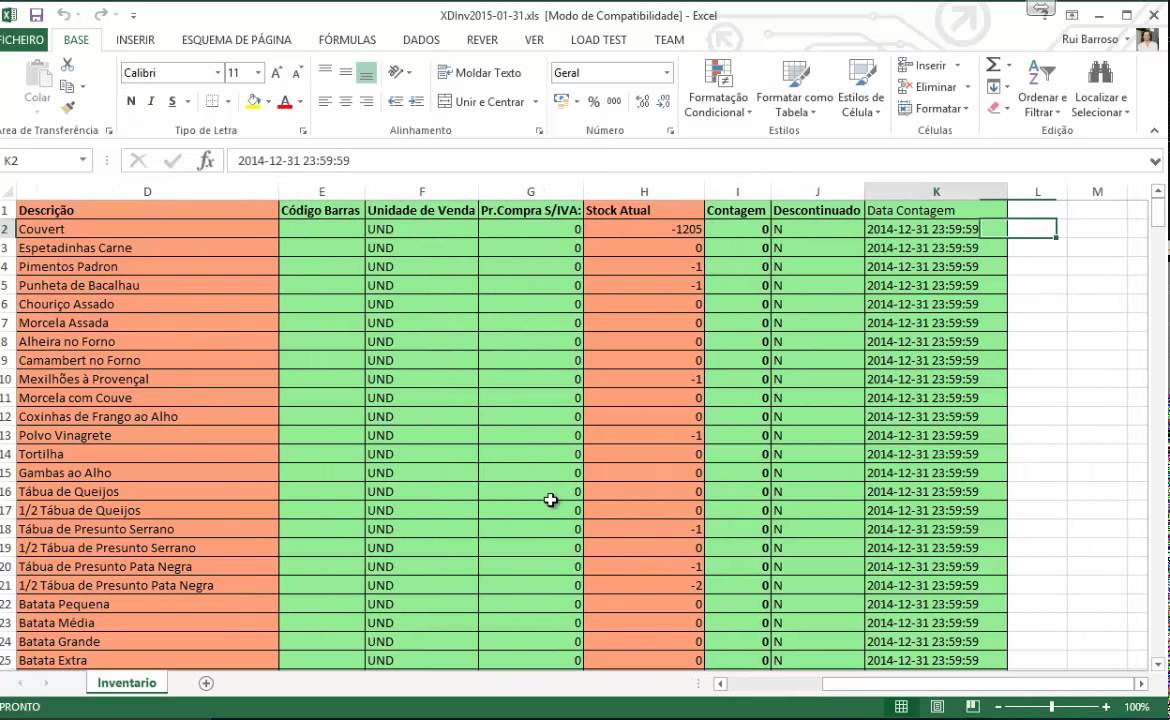Open the FICHEIRO tab
Viewport: 1170px width, 720px height.
tap(22, 40)
